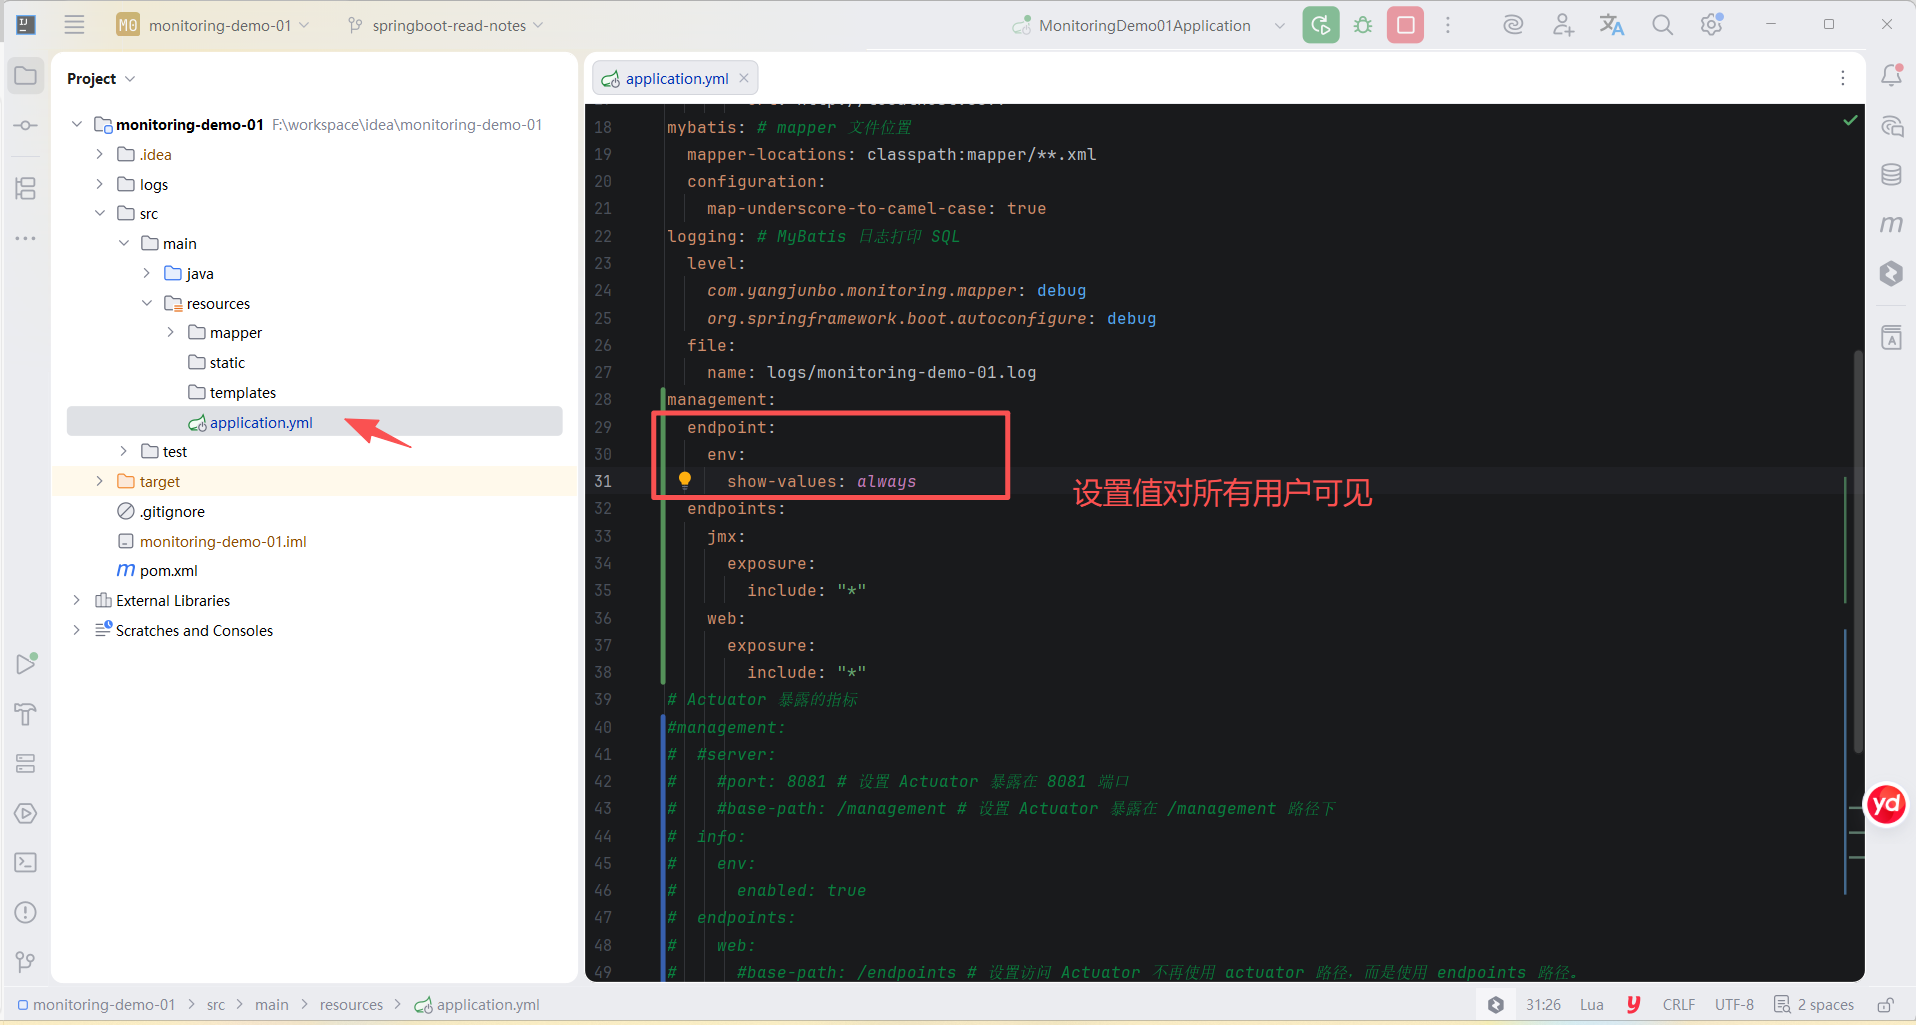Screen dimensions: 1916x1025
Task: Open the Structure tool window
Action: tap(26, 188)
